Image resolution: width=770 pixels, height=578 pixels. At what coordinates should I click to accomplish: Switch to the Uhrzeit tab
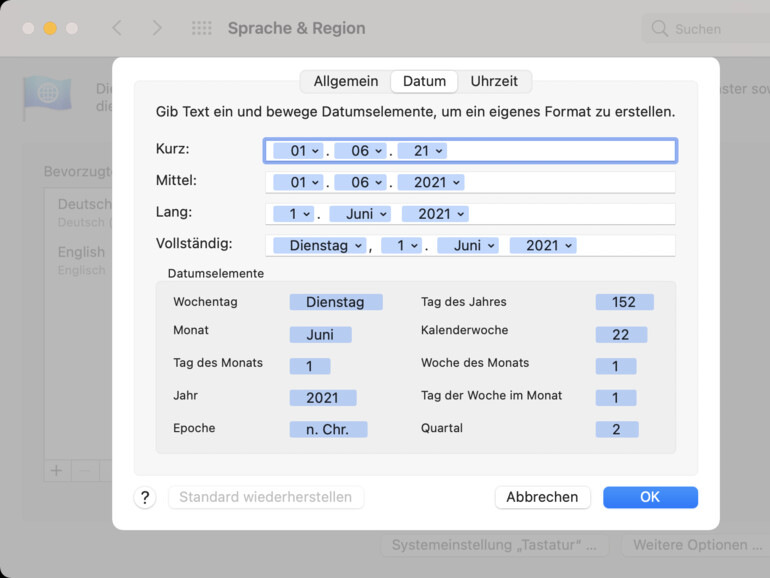tap(494, 81)
